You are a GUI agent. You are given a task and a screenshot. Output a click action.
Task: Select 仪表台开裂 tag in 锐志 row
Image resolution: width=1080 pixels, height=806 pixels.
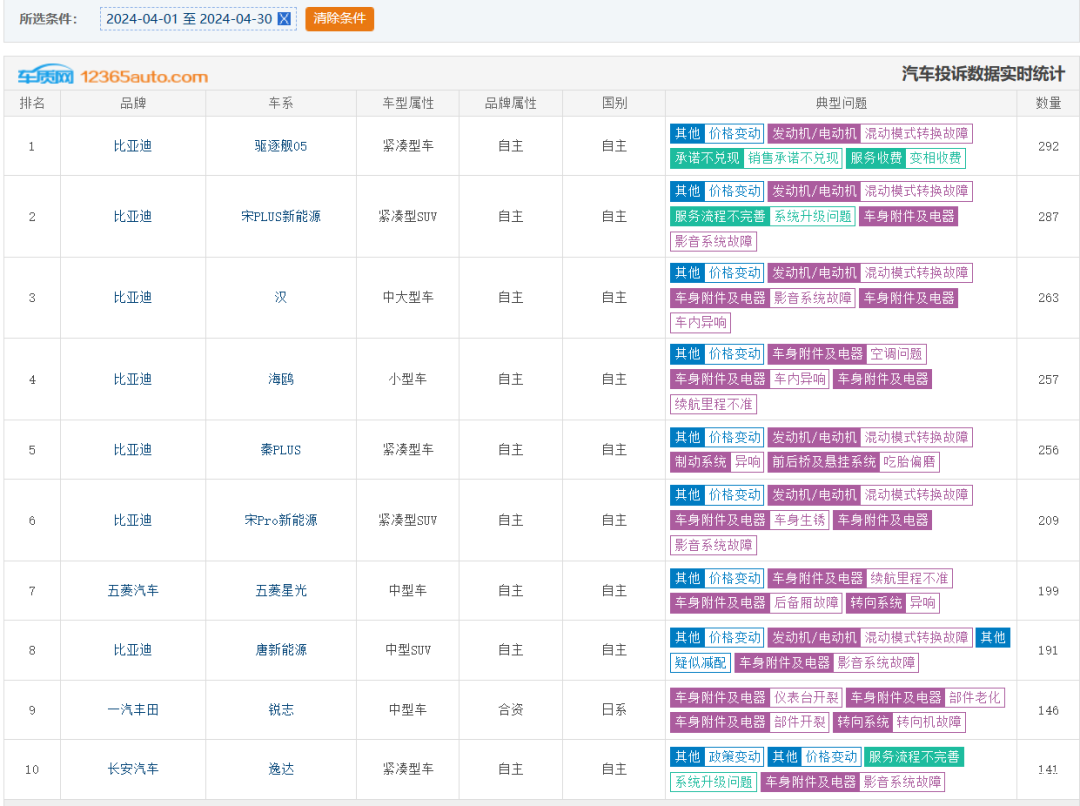(x=806, y=698)
